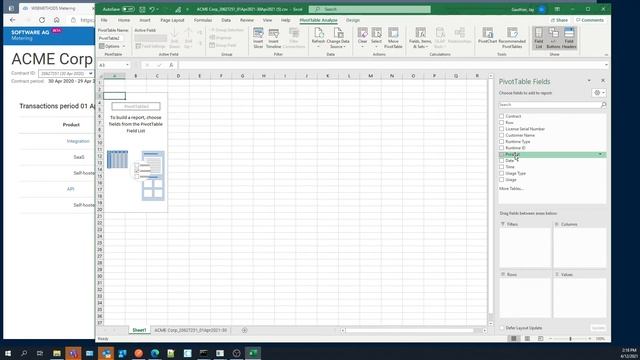Click the add new sheet plus icon

click(244, 330)
